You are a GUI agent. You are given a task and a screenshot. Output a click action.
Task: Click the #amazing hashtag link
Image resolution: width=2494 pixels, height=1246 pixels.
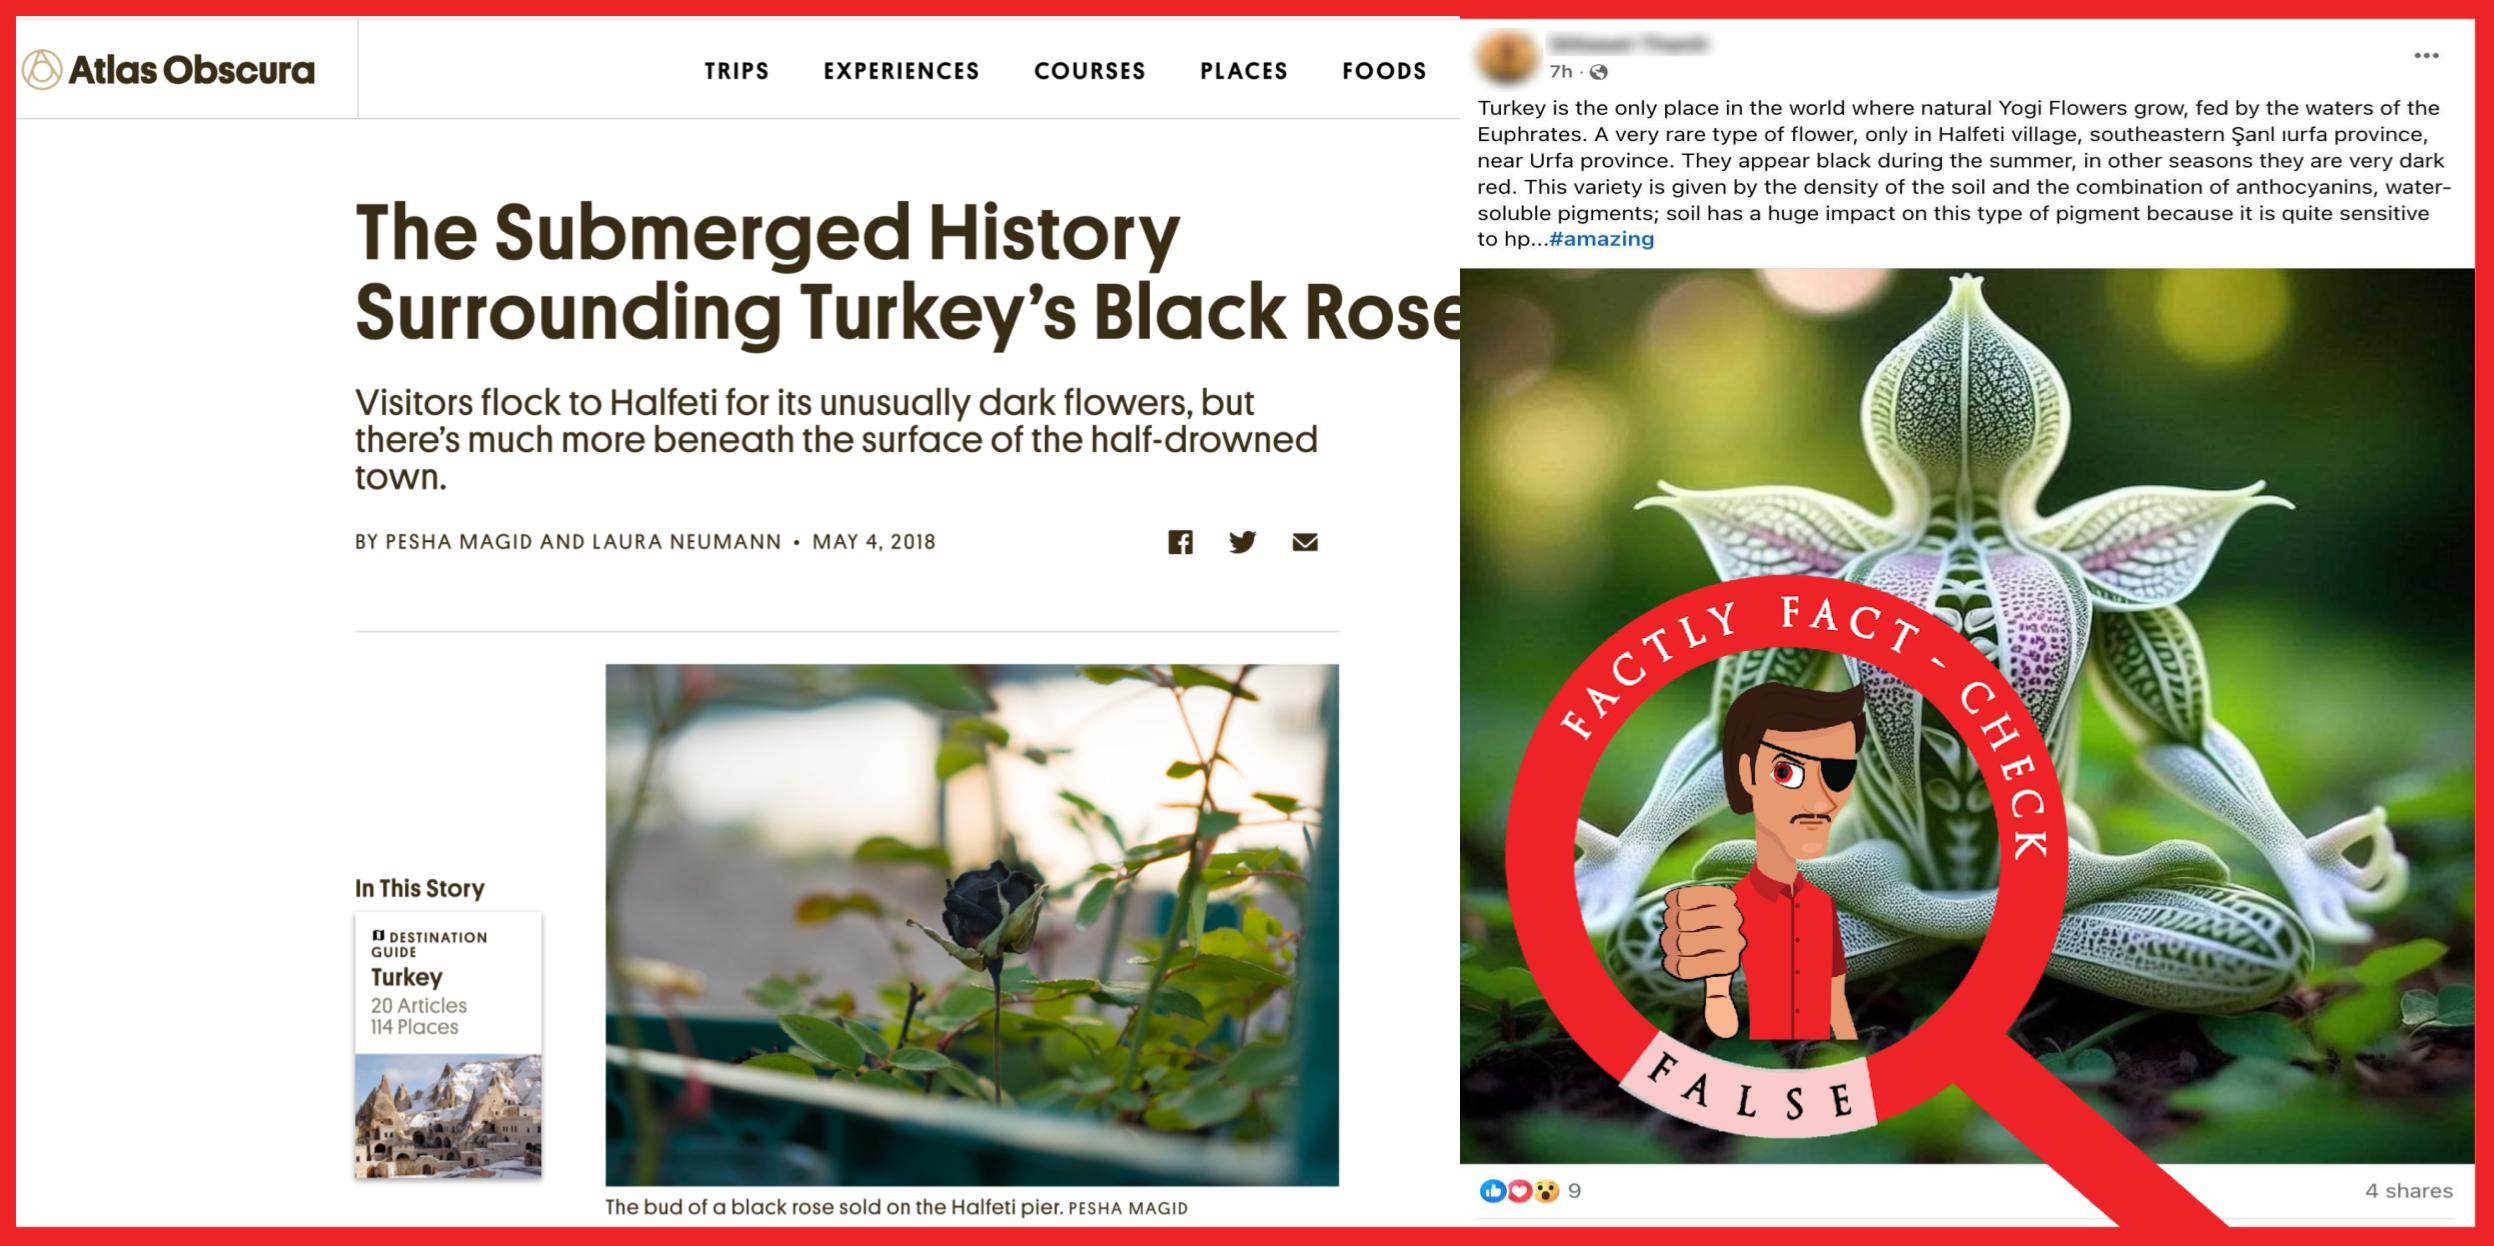(1601, 239)
